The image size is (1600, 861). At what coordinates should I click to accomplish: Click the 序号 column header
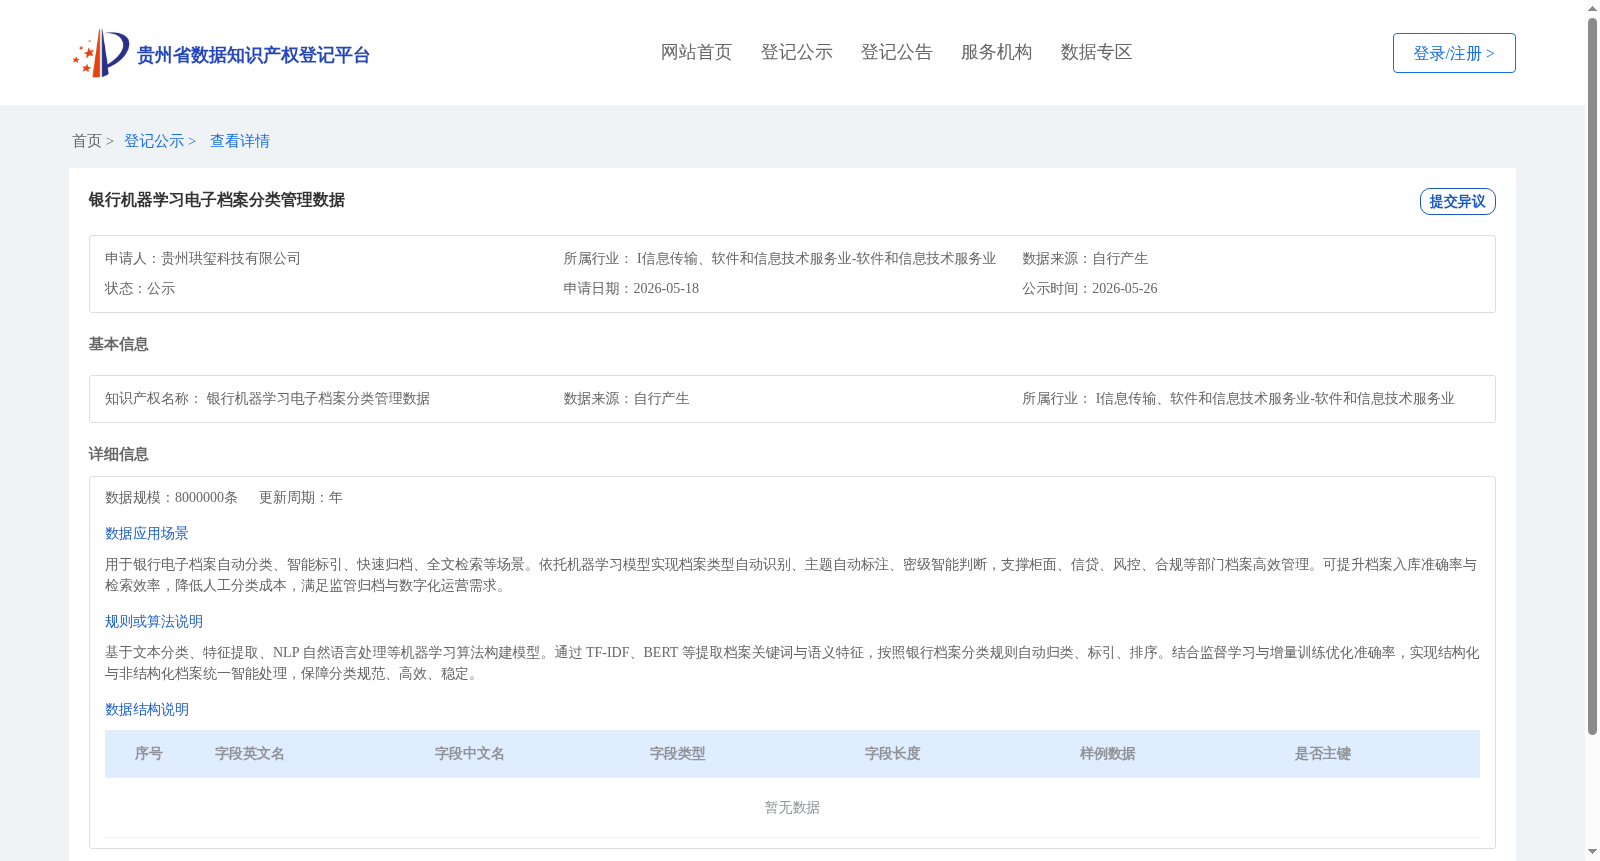[x=149, y=754]
